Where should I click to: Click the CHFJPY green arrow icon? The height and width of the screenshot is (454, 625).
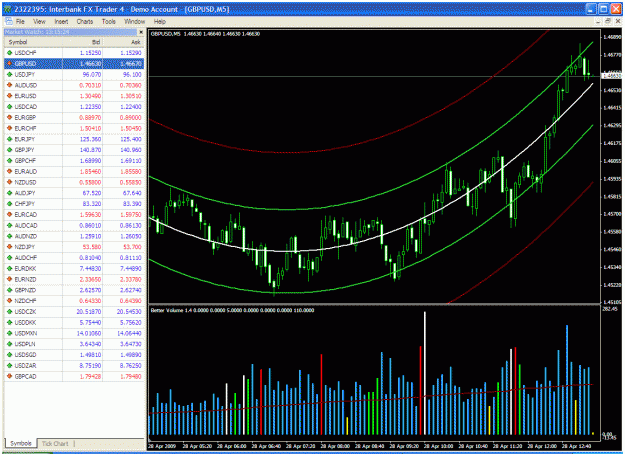coord(10,203)
